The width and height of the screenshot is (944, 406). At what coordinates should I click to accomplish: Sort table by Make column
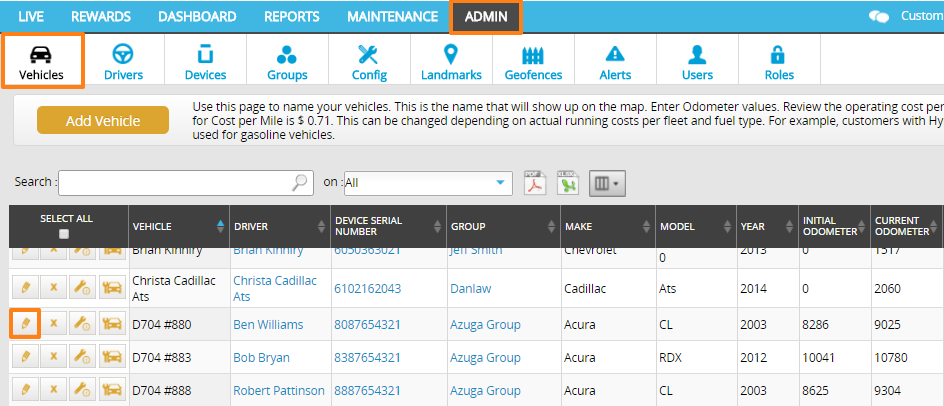(608, 226)
